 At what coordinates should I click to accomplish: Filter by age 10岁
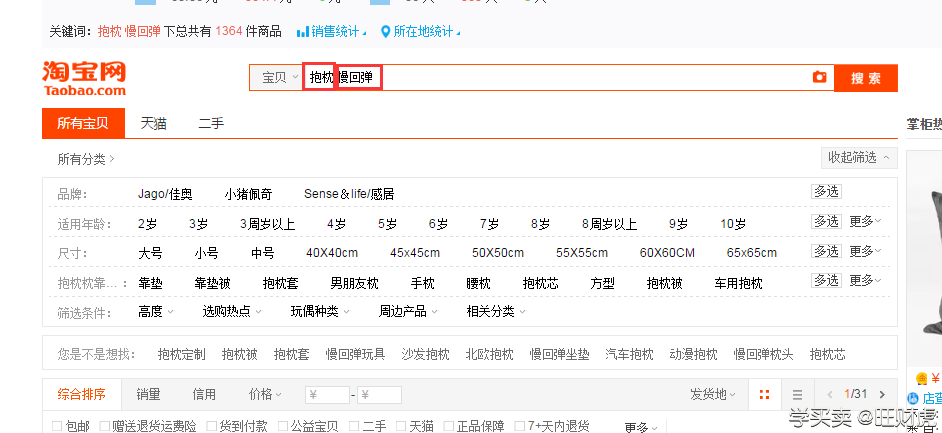733,225
